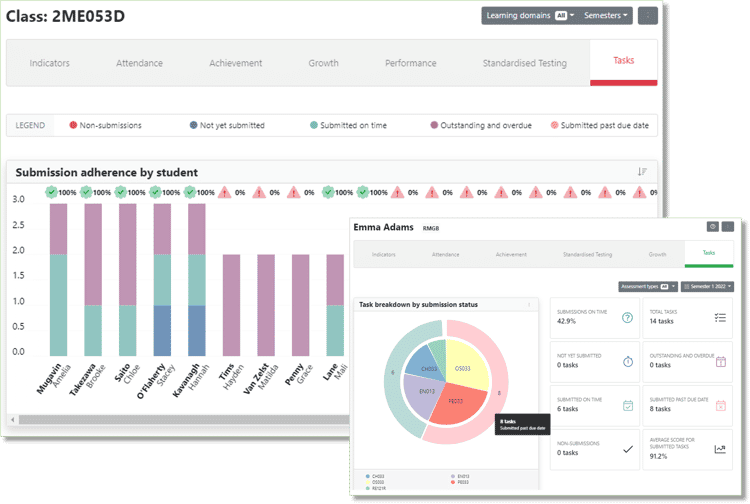
Task: Open the Semester 1 2022 dropdown
Action: pos(707,286)
